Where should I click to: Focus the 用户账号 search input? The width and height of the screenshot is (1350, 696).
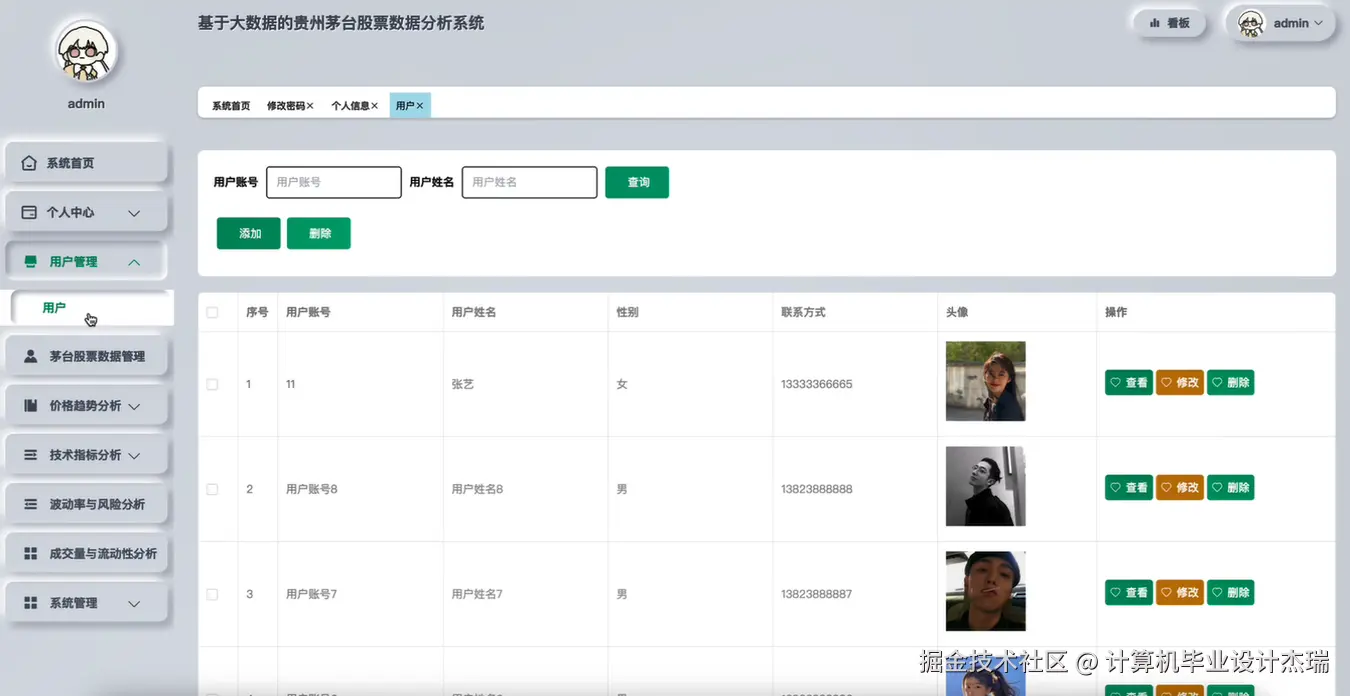click(334, 182)
